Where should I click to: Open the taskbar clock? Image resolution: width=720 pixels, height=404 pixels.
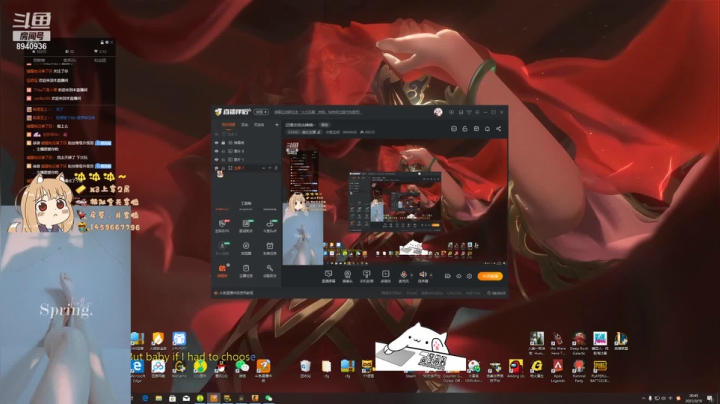693,398
